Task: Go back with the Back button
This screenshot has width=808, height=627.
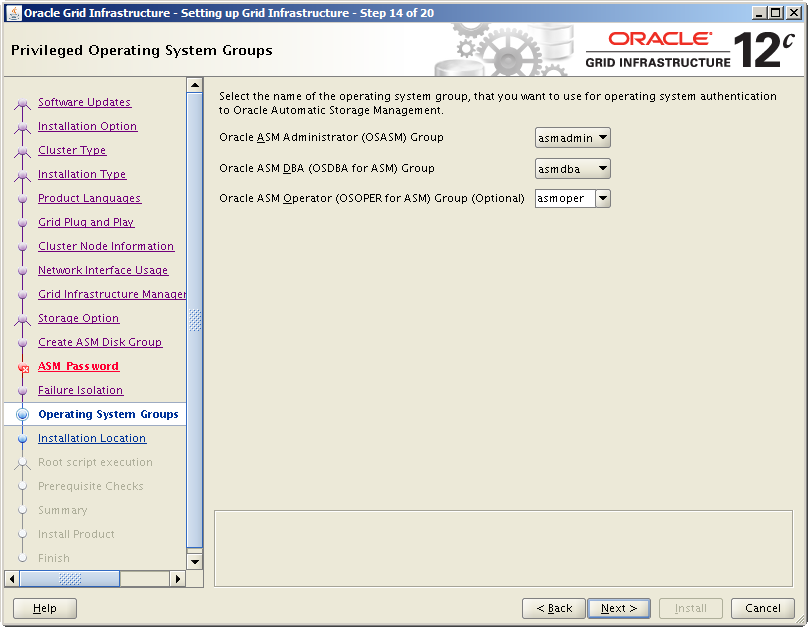Action: click(x=554, y=608)
